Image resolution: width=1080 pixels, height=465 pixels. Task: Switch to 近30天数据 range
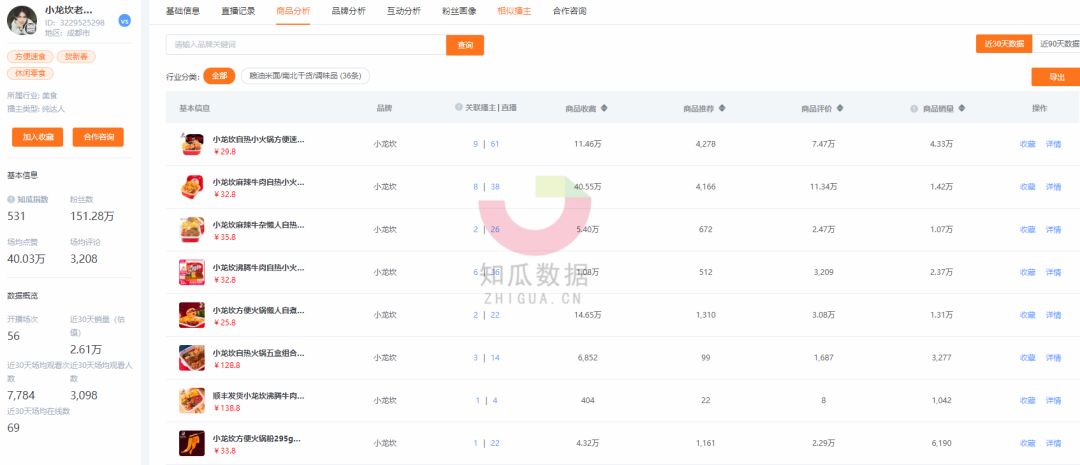click(1004, 43)
